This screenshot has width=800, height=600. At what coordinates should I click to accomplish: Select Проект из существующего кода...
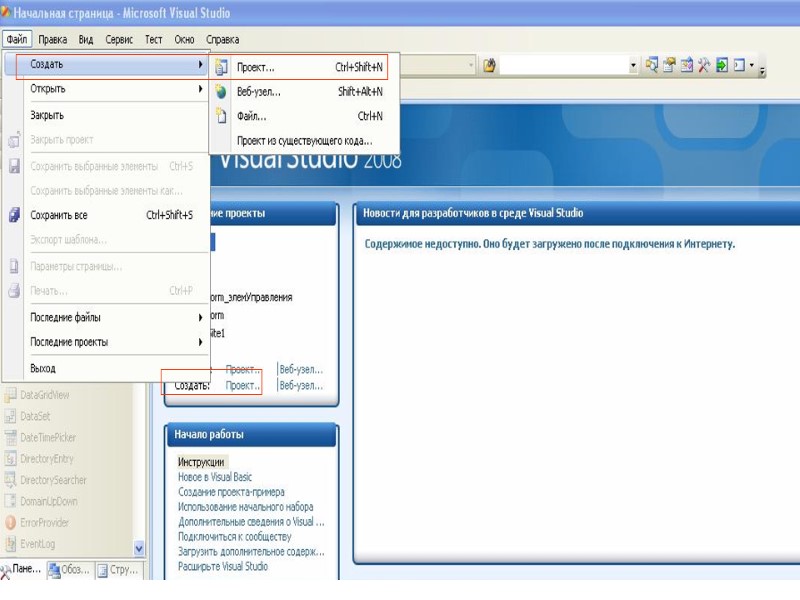[x=304, y=141]
